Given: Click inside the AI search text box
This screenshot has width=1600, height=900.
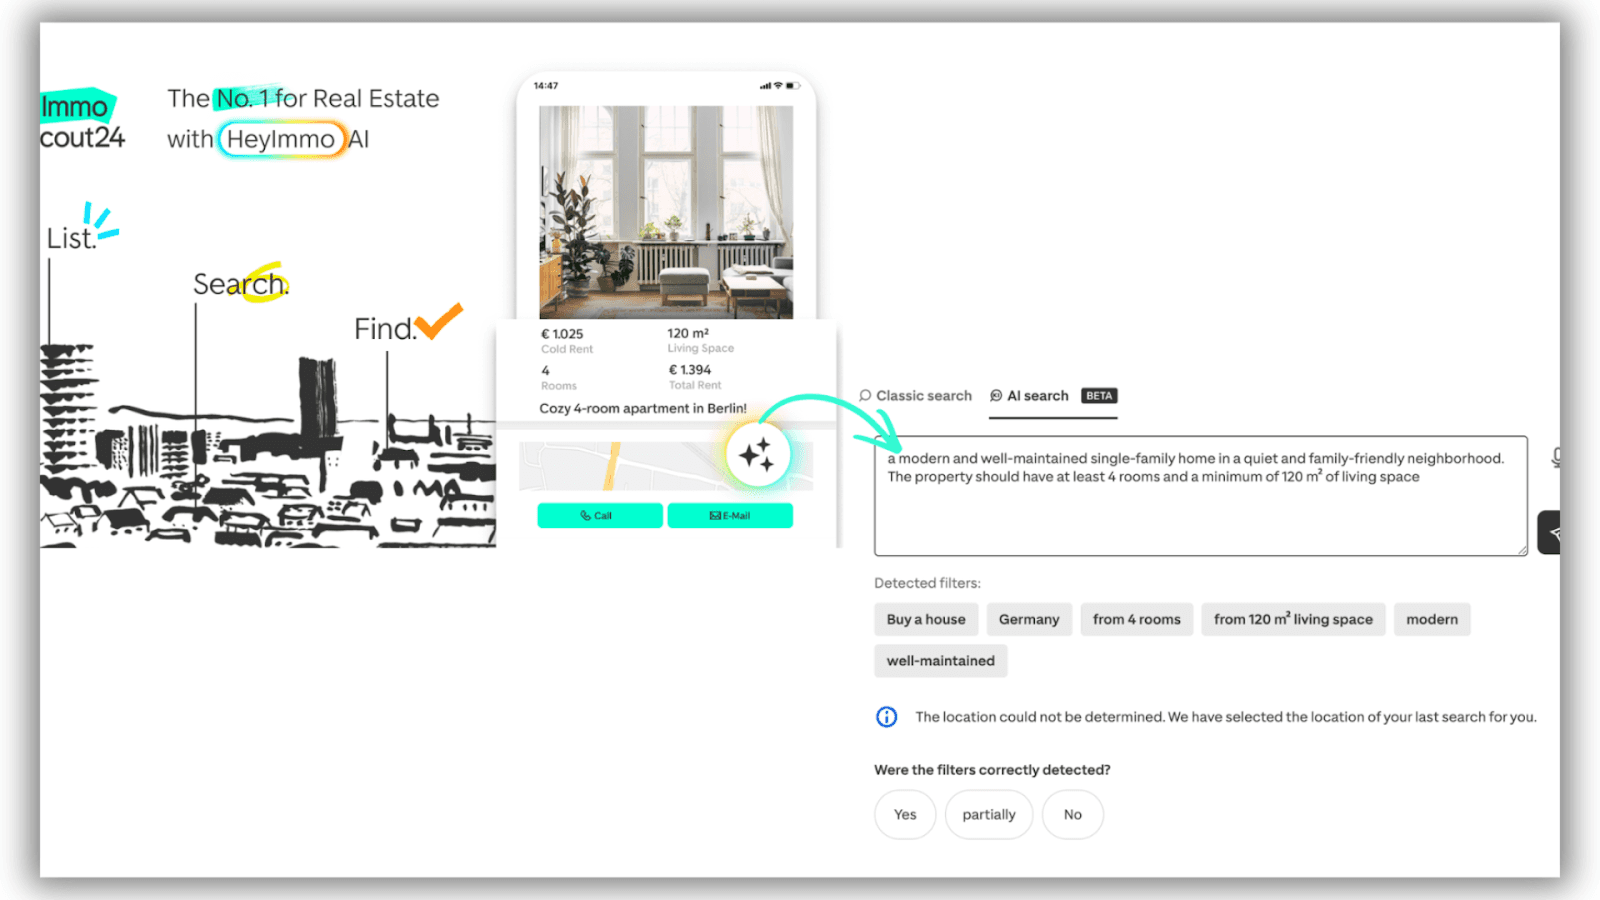Looking at the screenshot, I should click(x=1200, y=496).
